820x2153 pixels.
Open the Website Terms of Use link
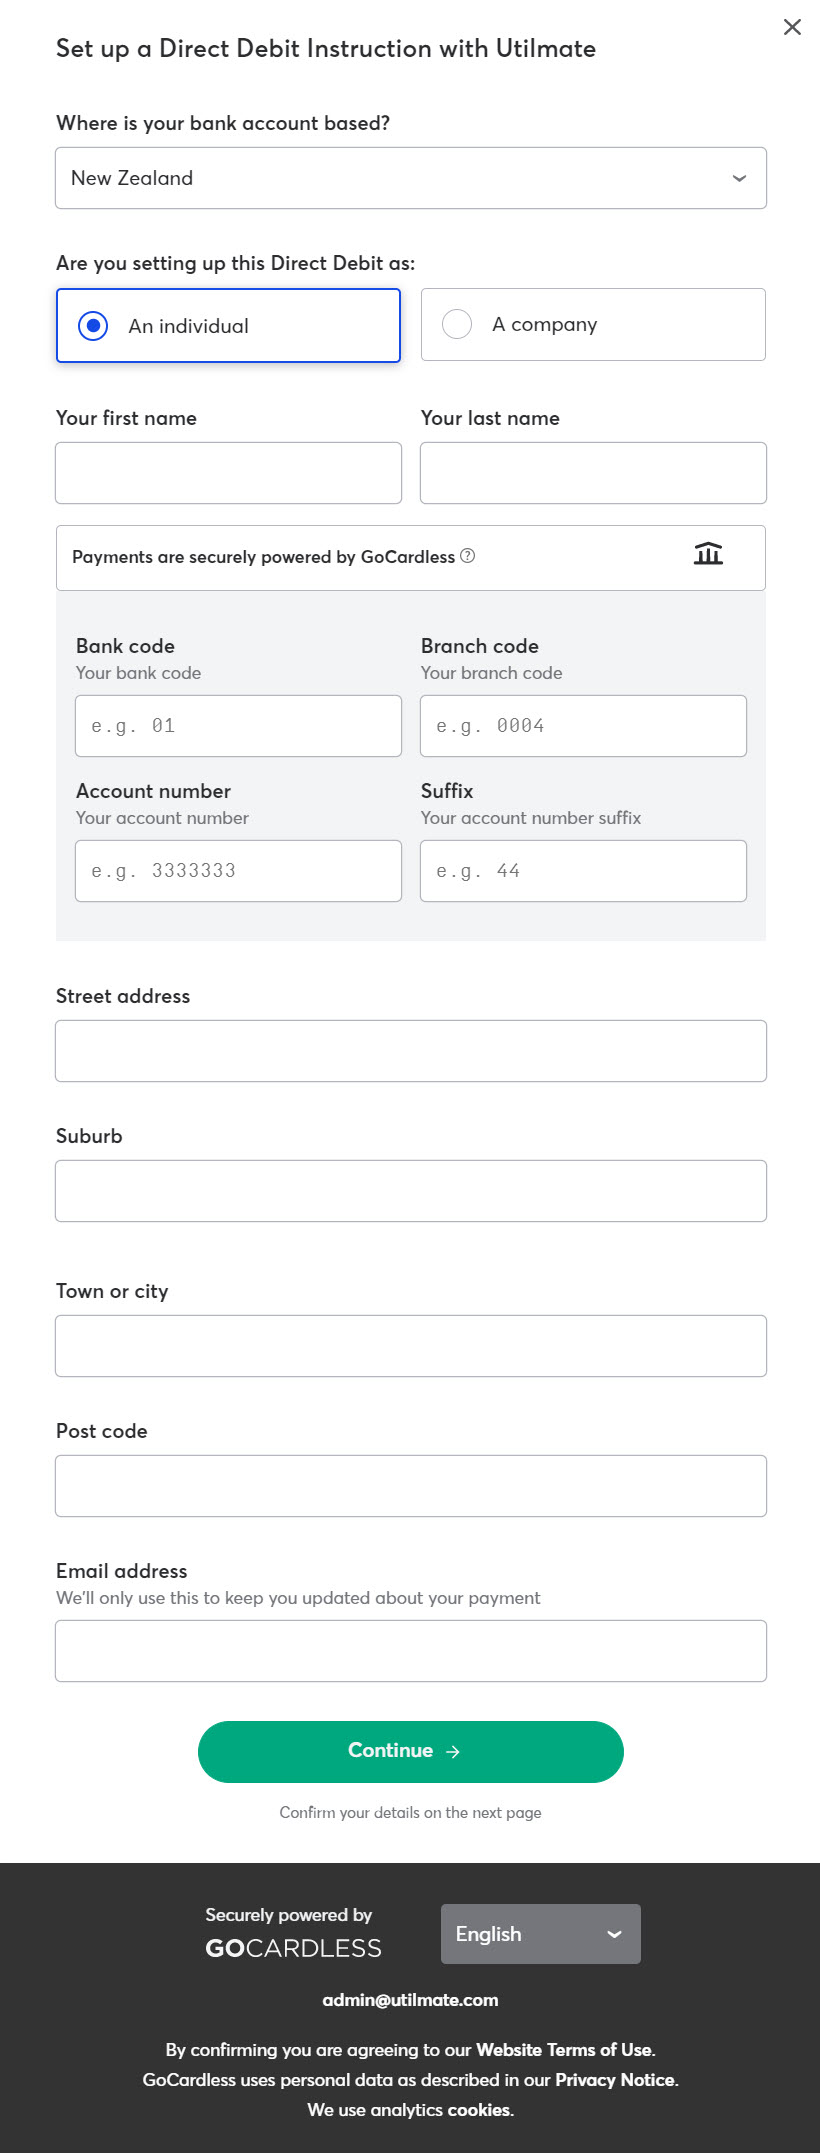point(564,2050)
